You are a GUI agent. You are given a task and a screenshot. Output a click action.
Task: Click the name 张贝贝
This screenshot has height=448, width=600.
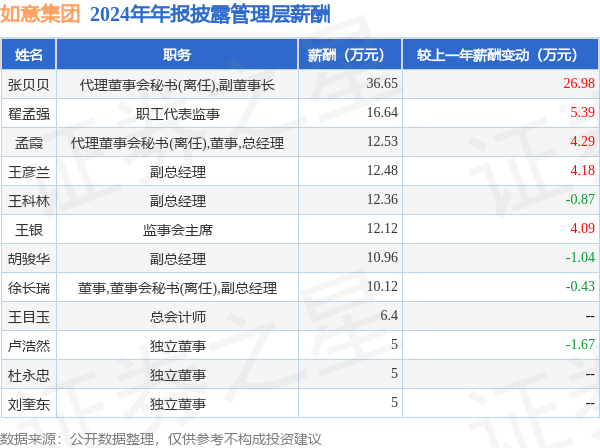29,85
